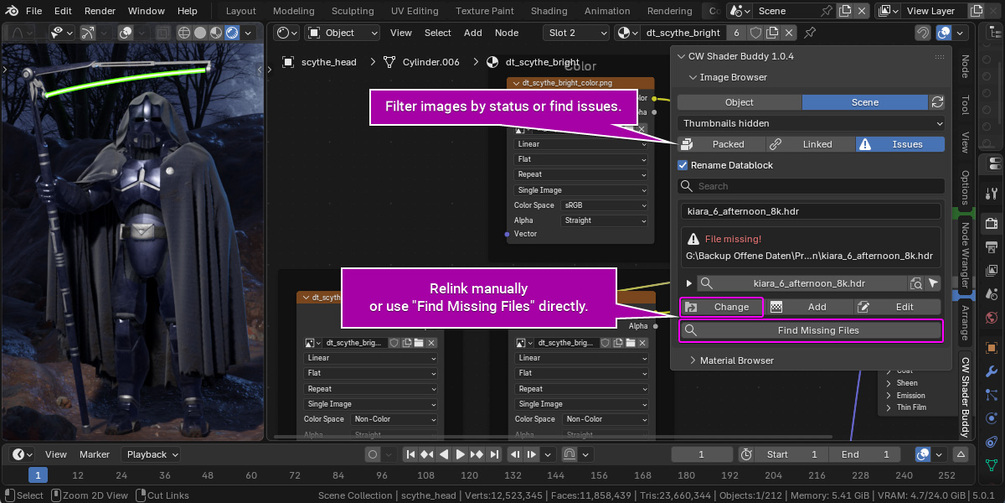Select wireframe viewport shading

pyautogui.click(x=184, y=33)
